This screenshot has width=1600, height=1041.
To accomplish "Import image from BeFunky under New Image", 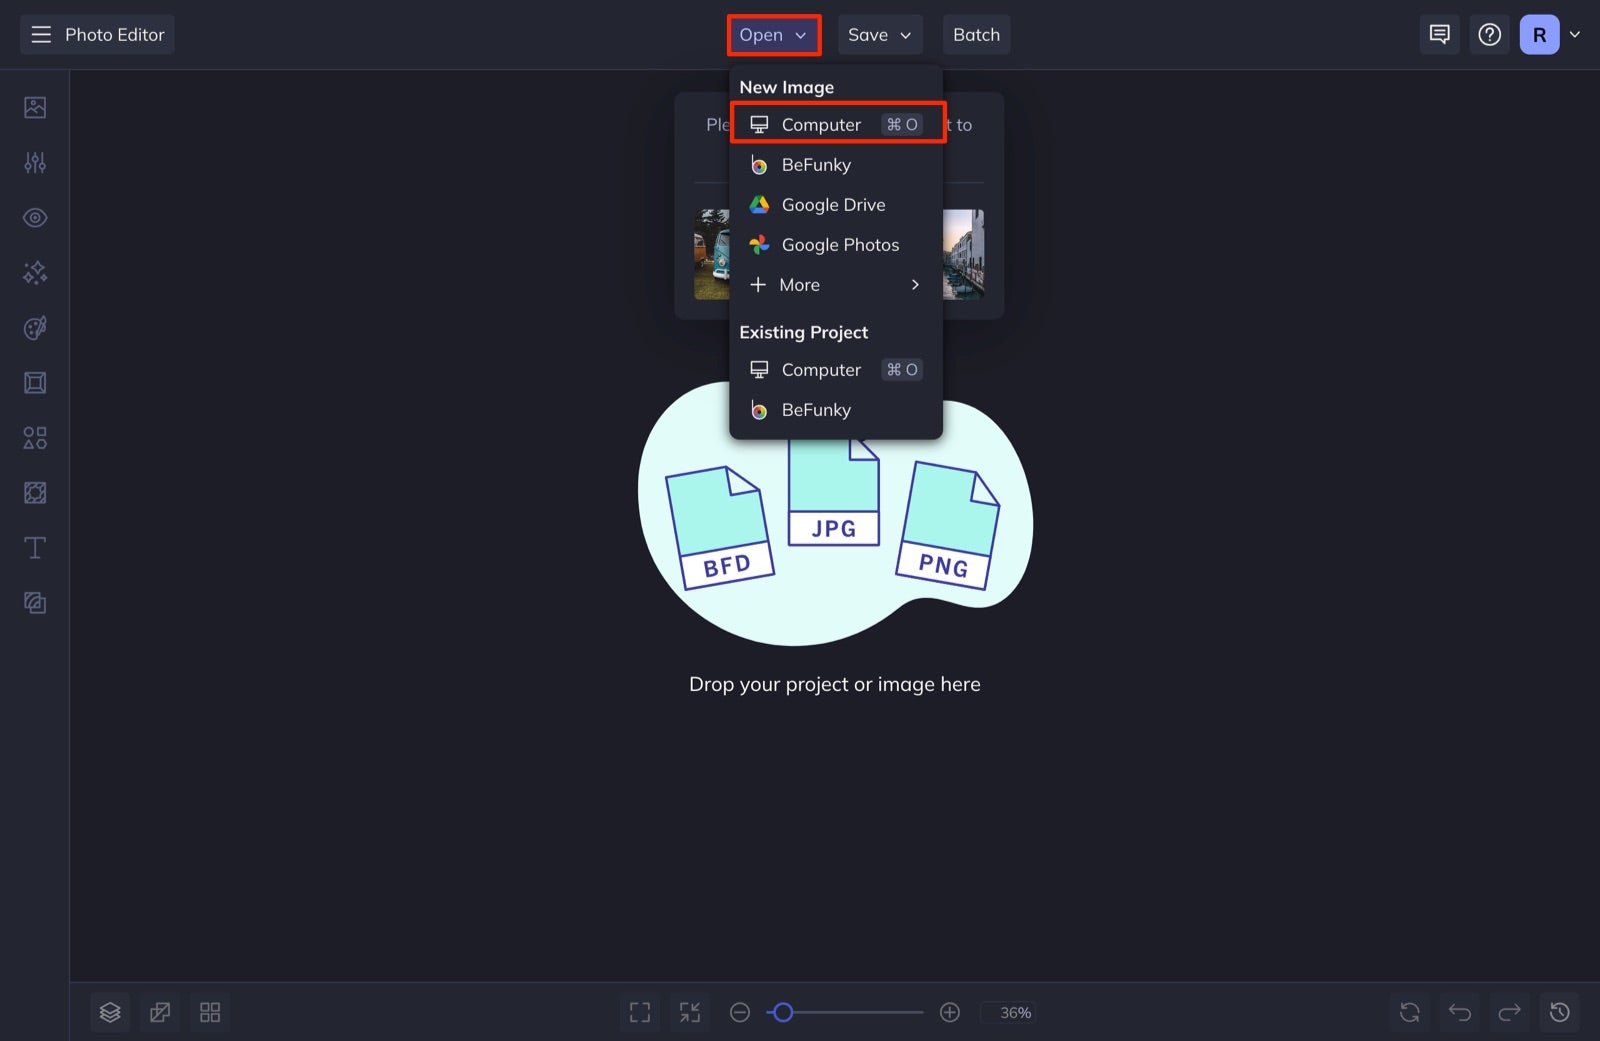I will (816, 164).
